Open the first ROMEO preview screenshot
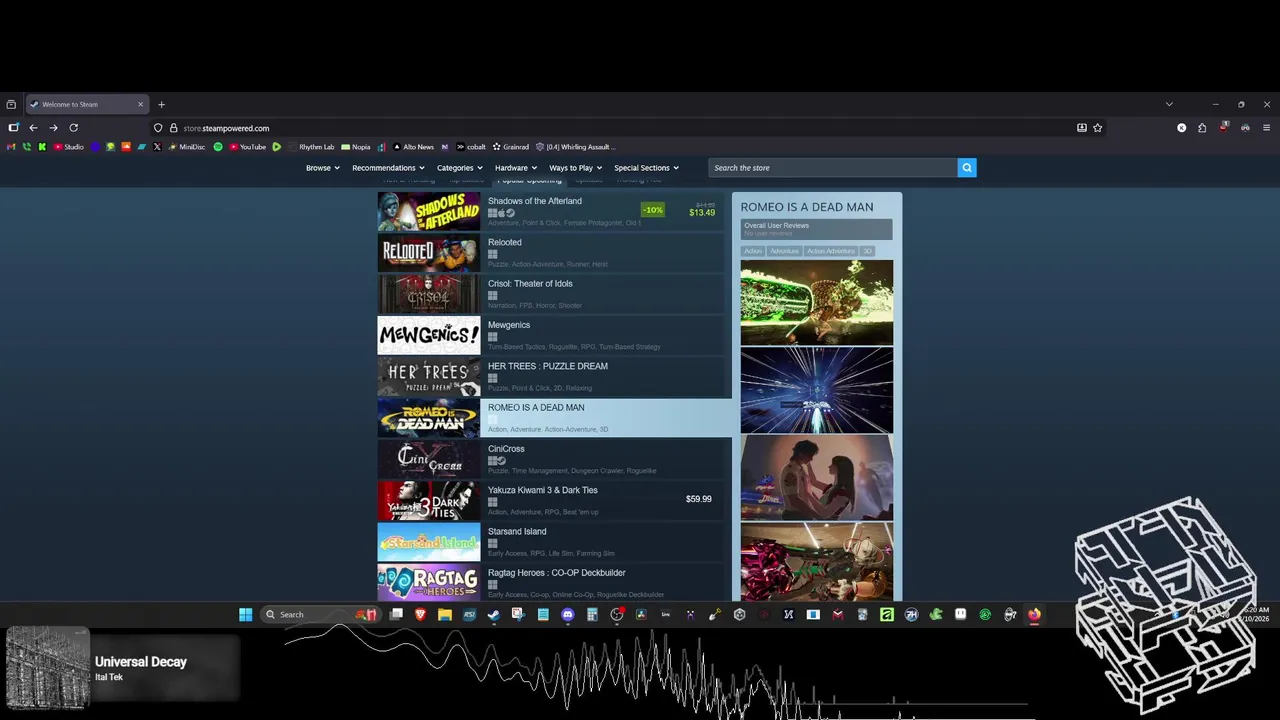Image resolution: width=1280 pixels, height=720 pixels. click(x=817, y=302)
